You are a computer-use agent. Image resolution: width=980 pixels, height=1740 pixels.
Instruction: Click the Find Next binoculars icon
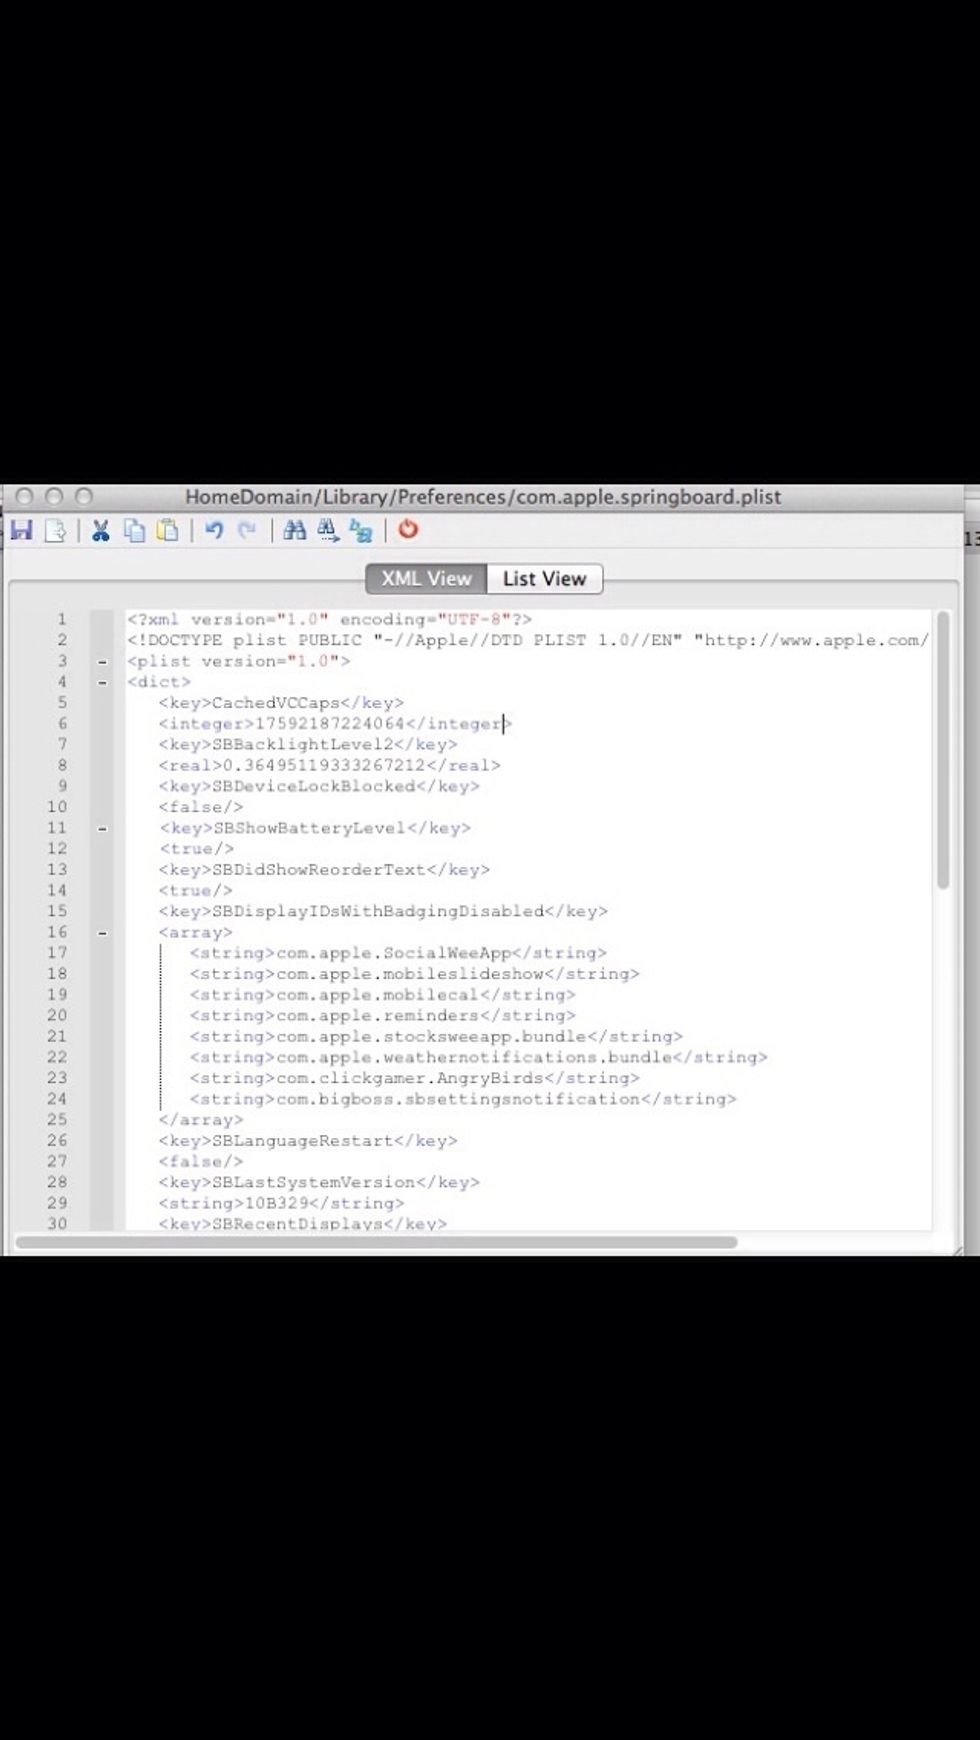pos(328,530)
